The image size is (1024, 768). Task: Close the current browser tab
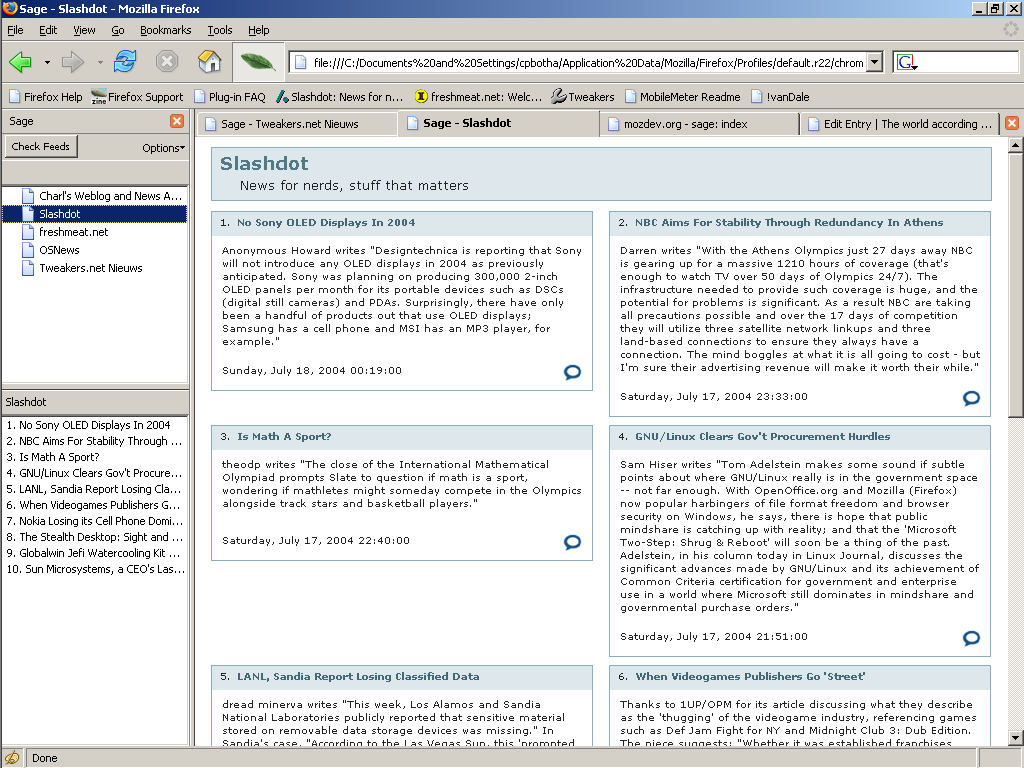click(x=1012, y=123)
